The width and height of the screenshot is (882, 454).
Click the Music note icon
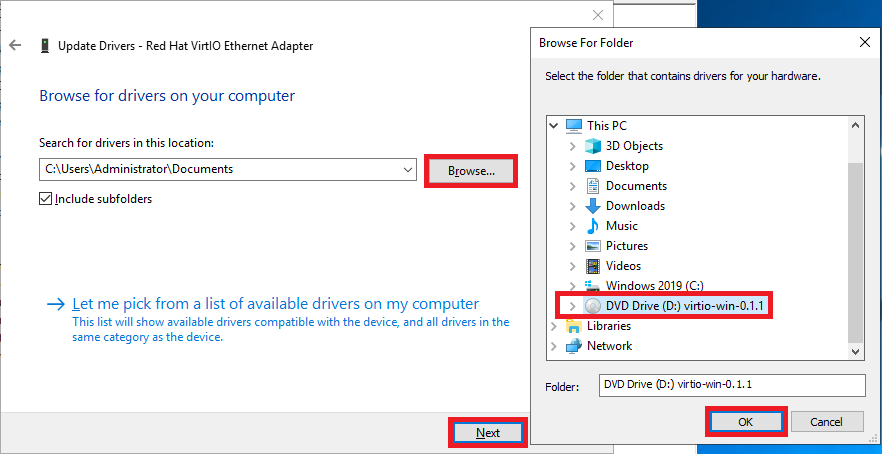pos(593,226)
